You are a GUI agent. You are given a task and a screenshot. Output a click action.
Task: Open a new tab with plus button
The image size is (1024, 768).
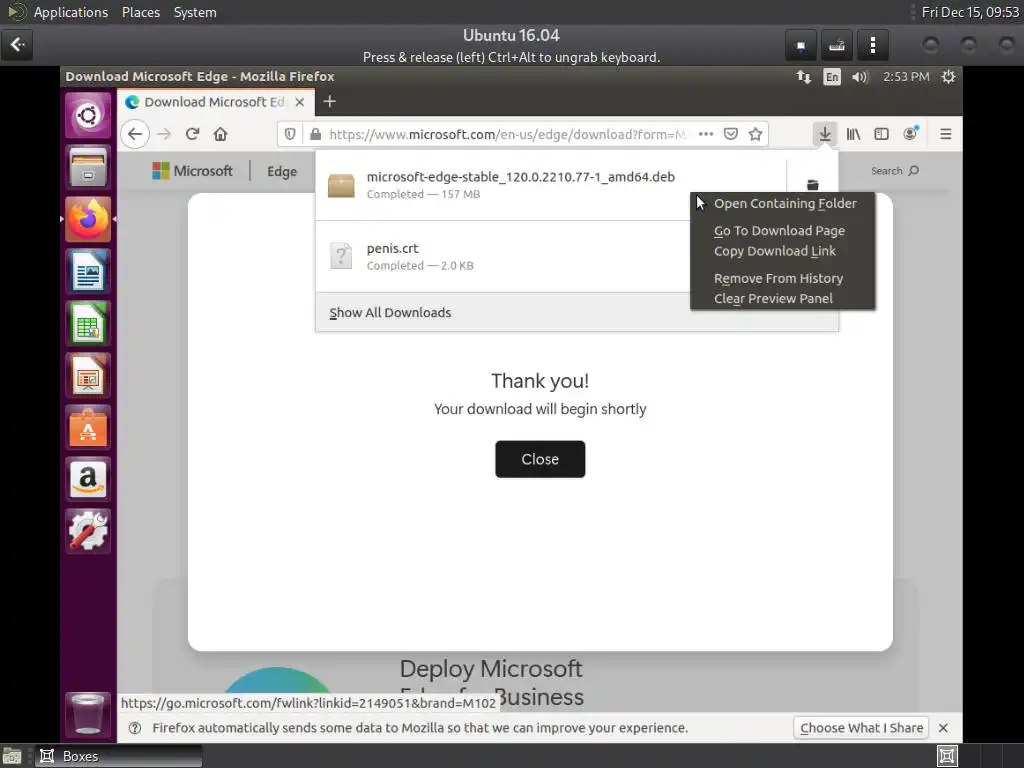pyautogui.click(x=330, y=101)
